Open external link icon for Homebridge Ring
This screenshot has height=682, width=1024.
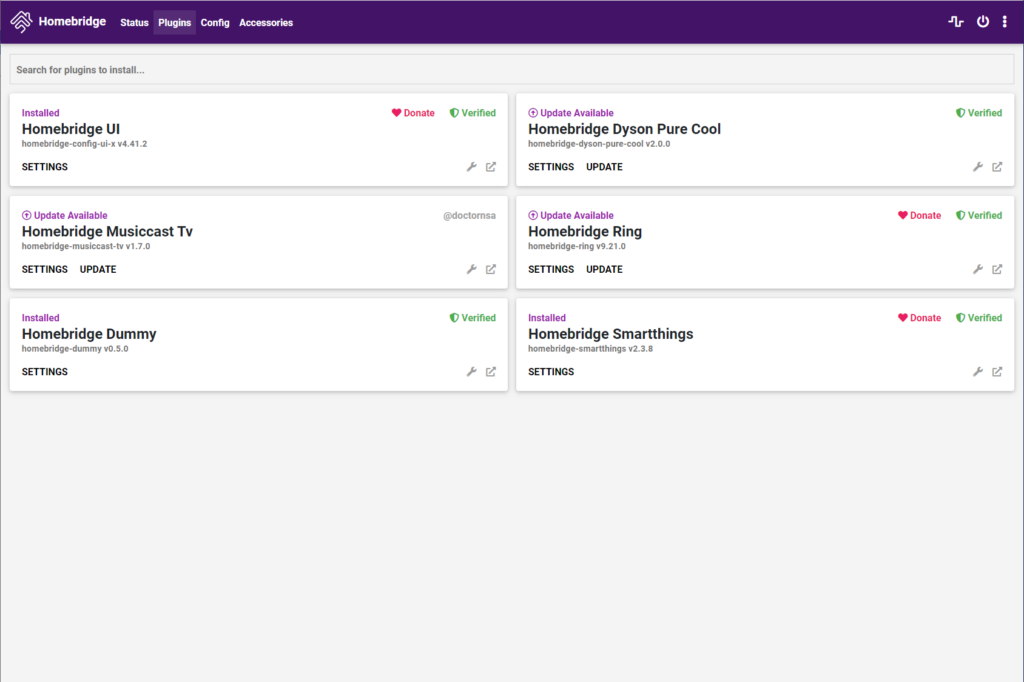(997, 269)
